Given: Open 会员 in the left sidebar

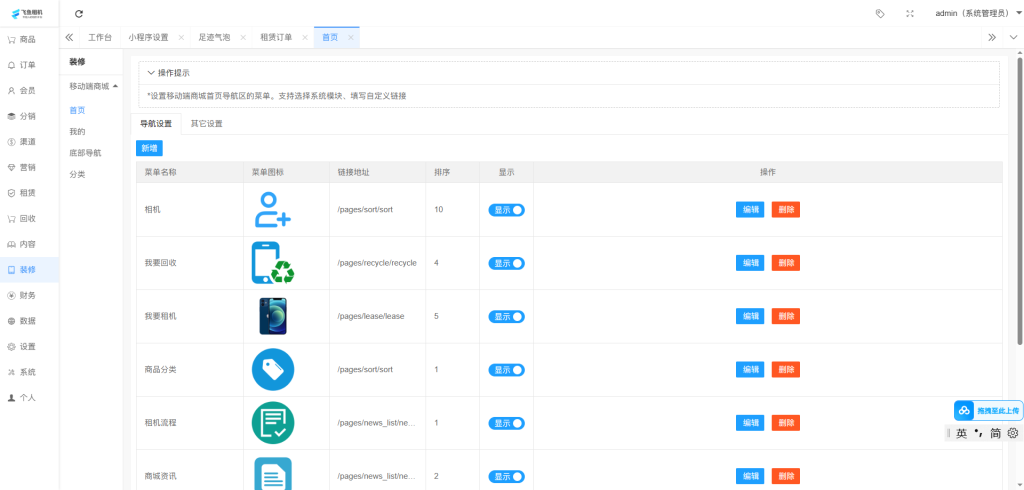Looking at the screenshot, I should pos(29,91).
